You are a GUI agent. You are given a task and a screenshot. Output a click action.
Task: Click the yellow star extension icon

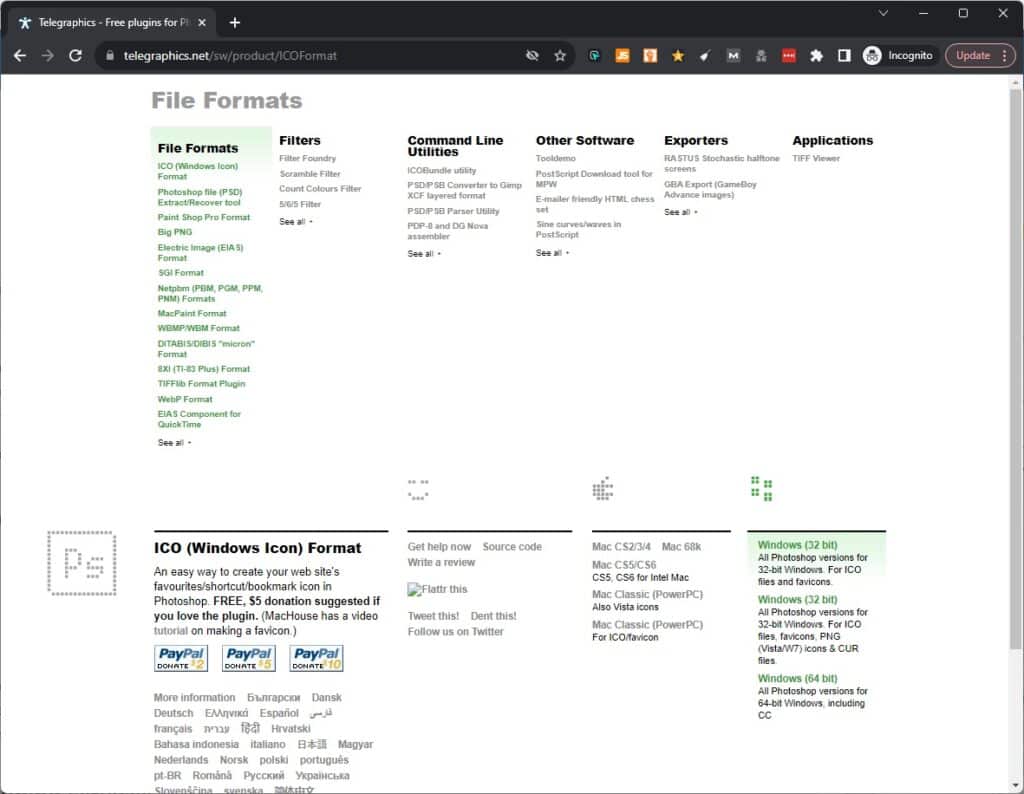(x=678, y=56)
